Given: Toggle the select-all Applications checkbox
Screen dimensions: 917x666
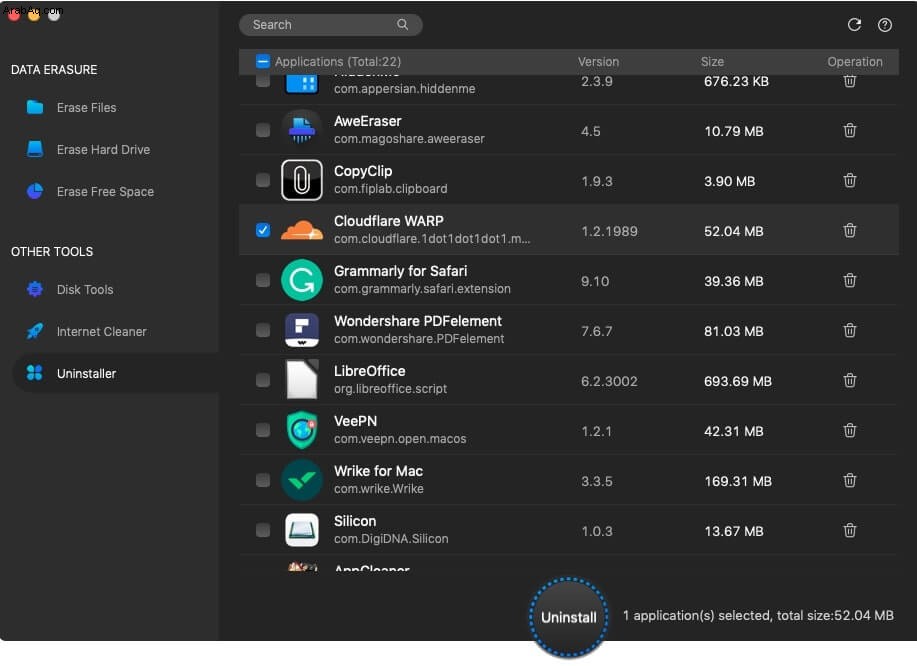Looking at the screenshot, I should click(263, 61).
